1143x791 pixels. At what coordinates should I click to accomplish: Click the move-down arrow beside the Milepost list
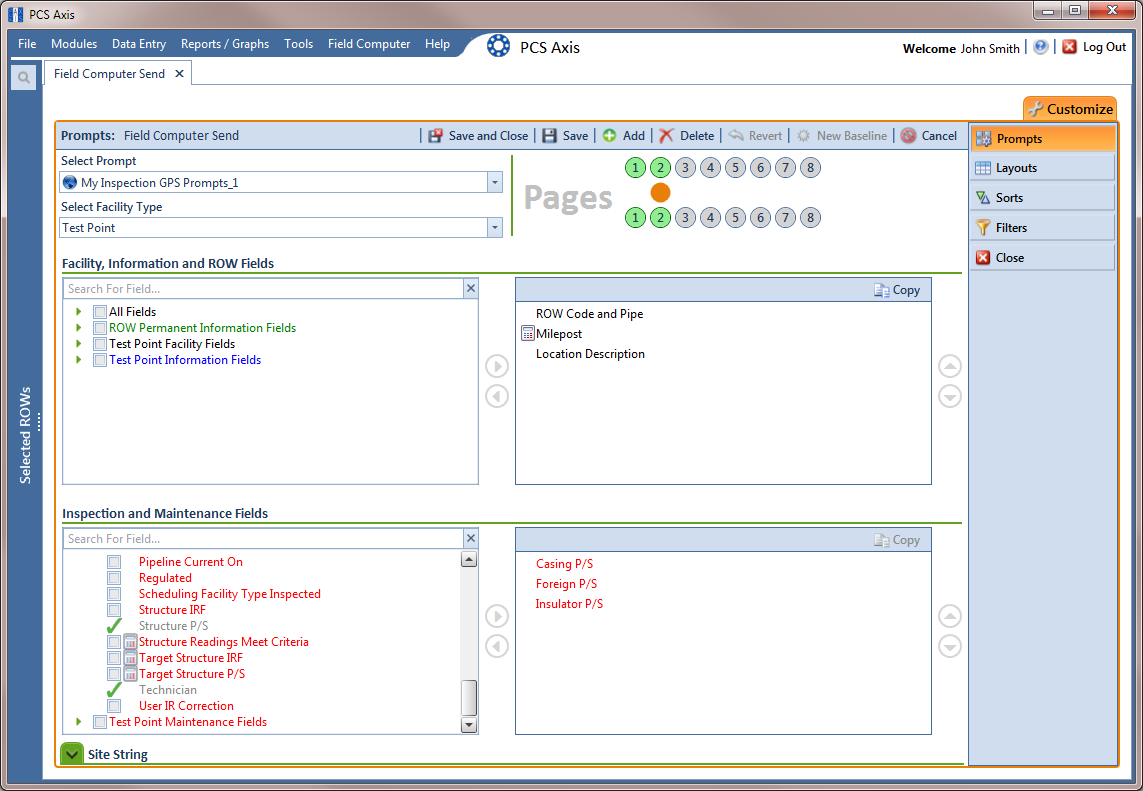950,397
